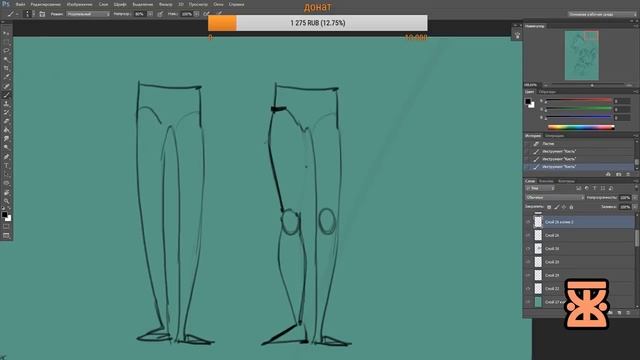Toggle type layer filter in Layers panel

tap(594, 188)
